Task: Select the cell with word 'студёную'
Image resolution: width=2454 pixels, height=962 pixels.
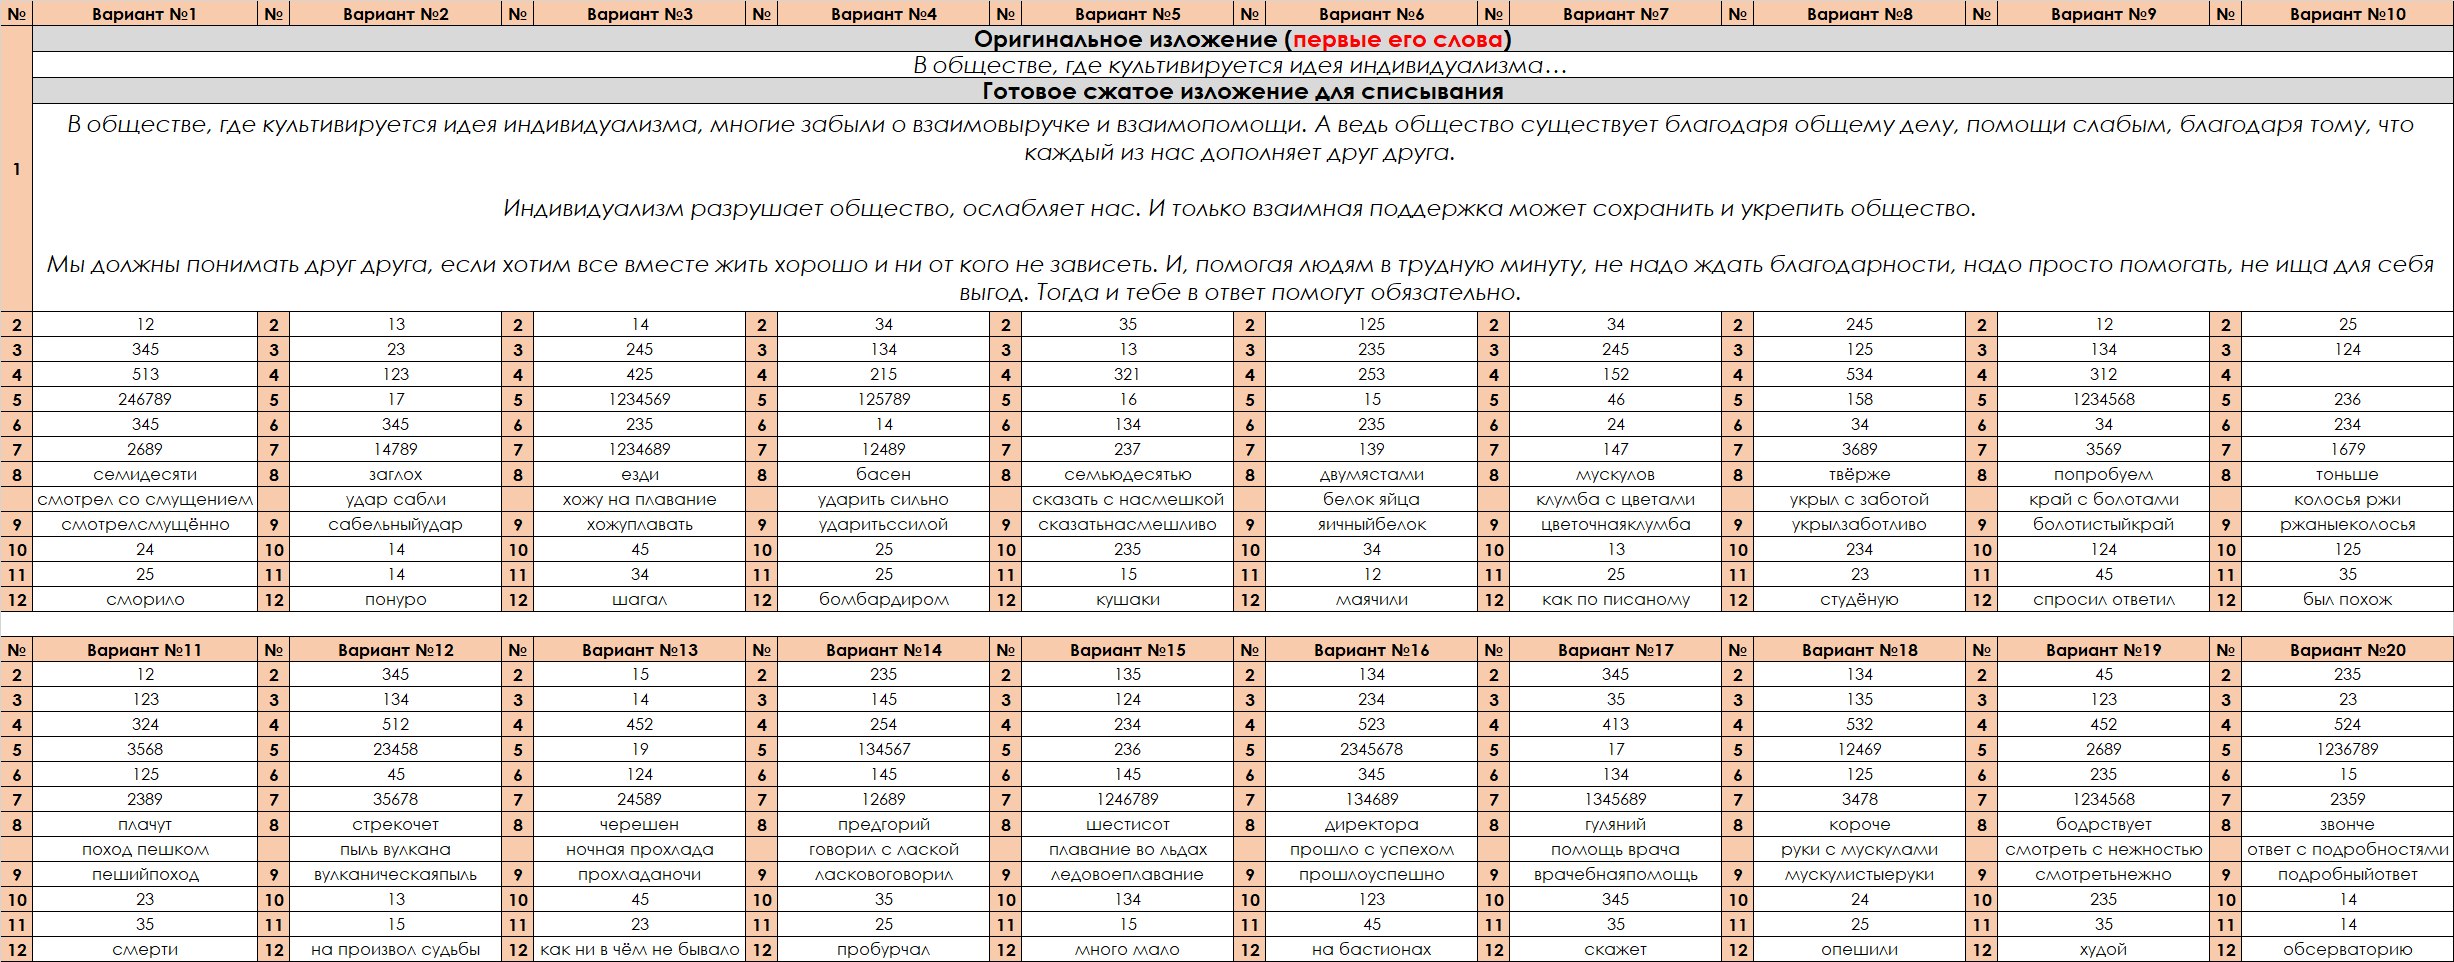Action: tap(1859, 600)
